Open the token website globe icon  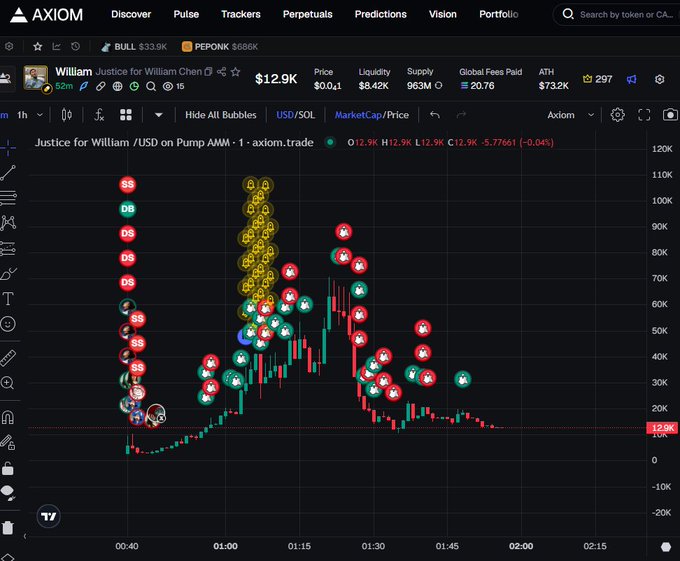pyautogui.click(x=117, y=86)
